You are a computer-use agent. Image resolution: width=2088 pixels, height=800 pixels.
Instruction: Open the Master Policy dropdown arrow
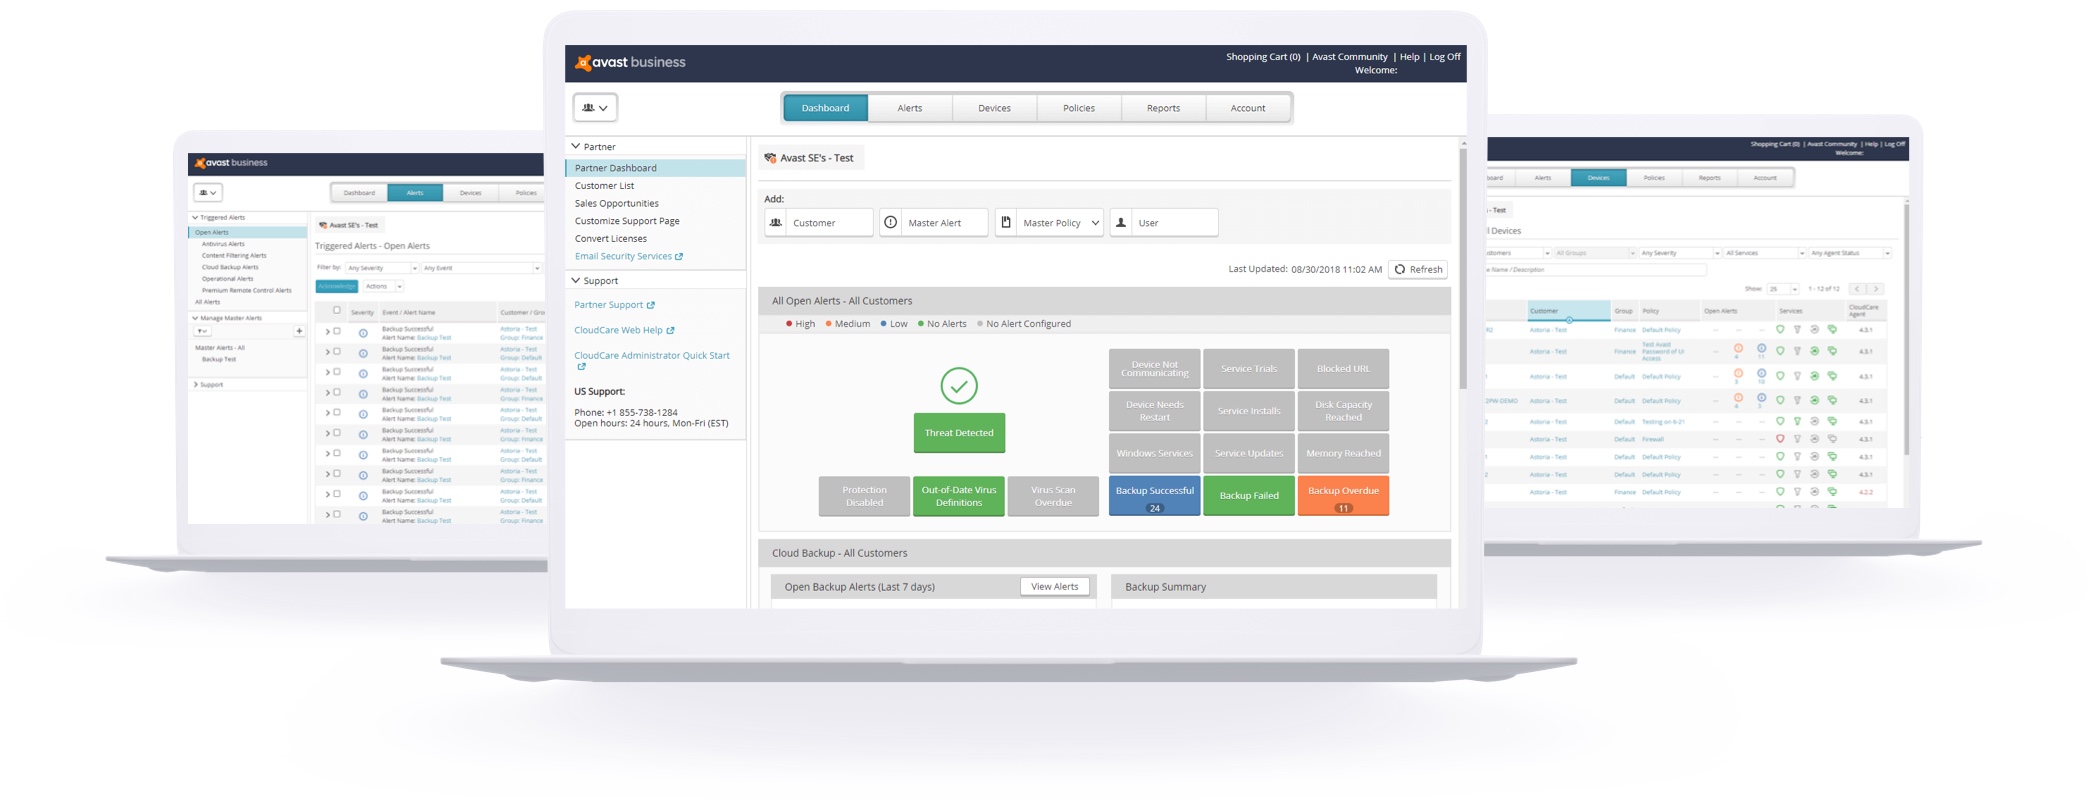[x=1095, y=223]
